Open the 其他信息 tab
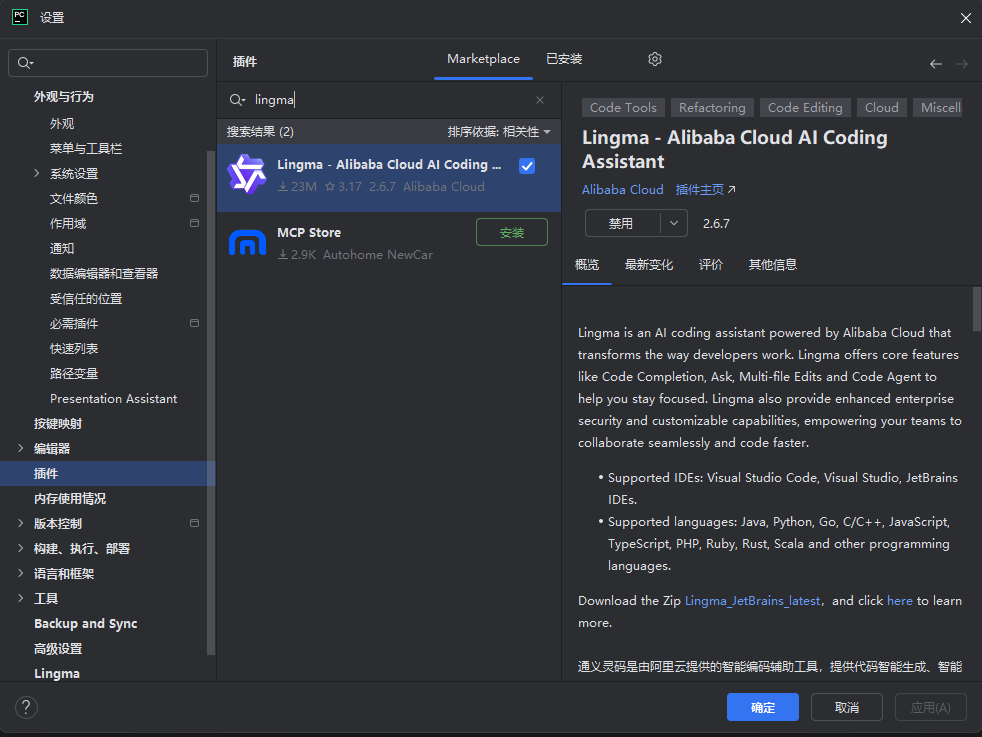This screenshot has width=982, height=737. point(772,265)
